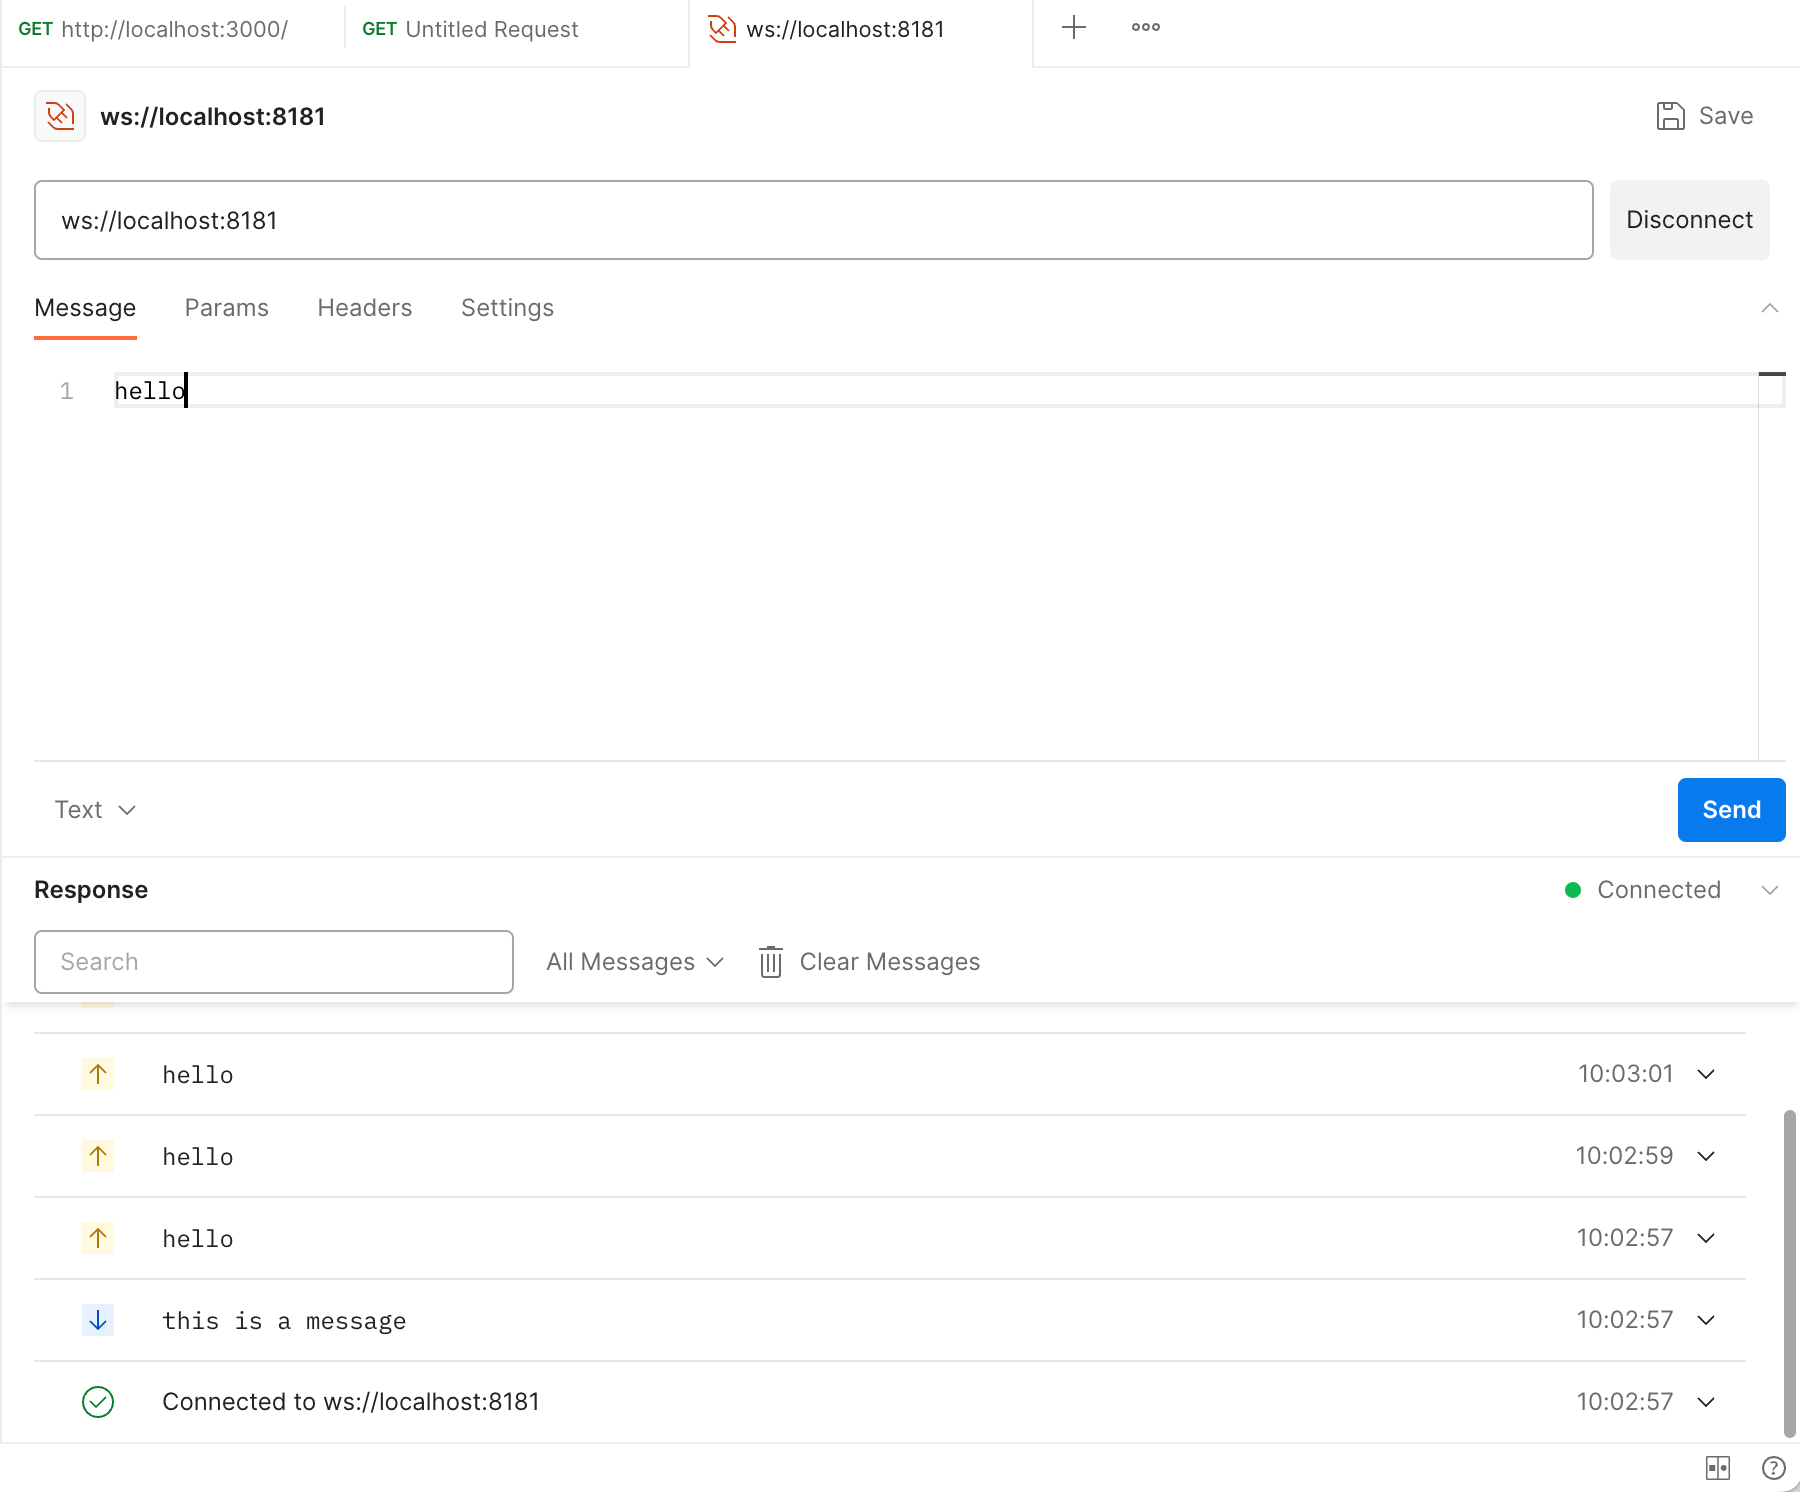Open the Text message format dropdown
Viewport: 1800px width, 1492px height.
pos(94,810)
